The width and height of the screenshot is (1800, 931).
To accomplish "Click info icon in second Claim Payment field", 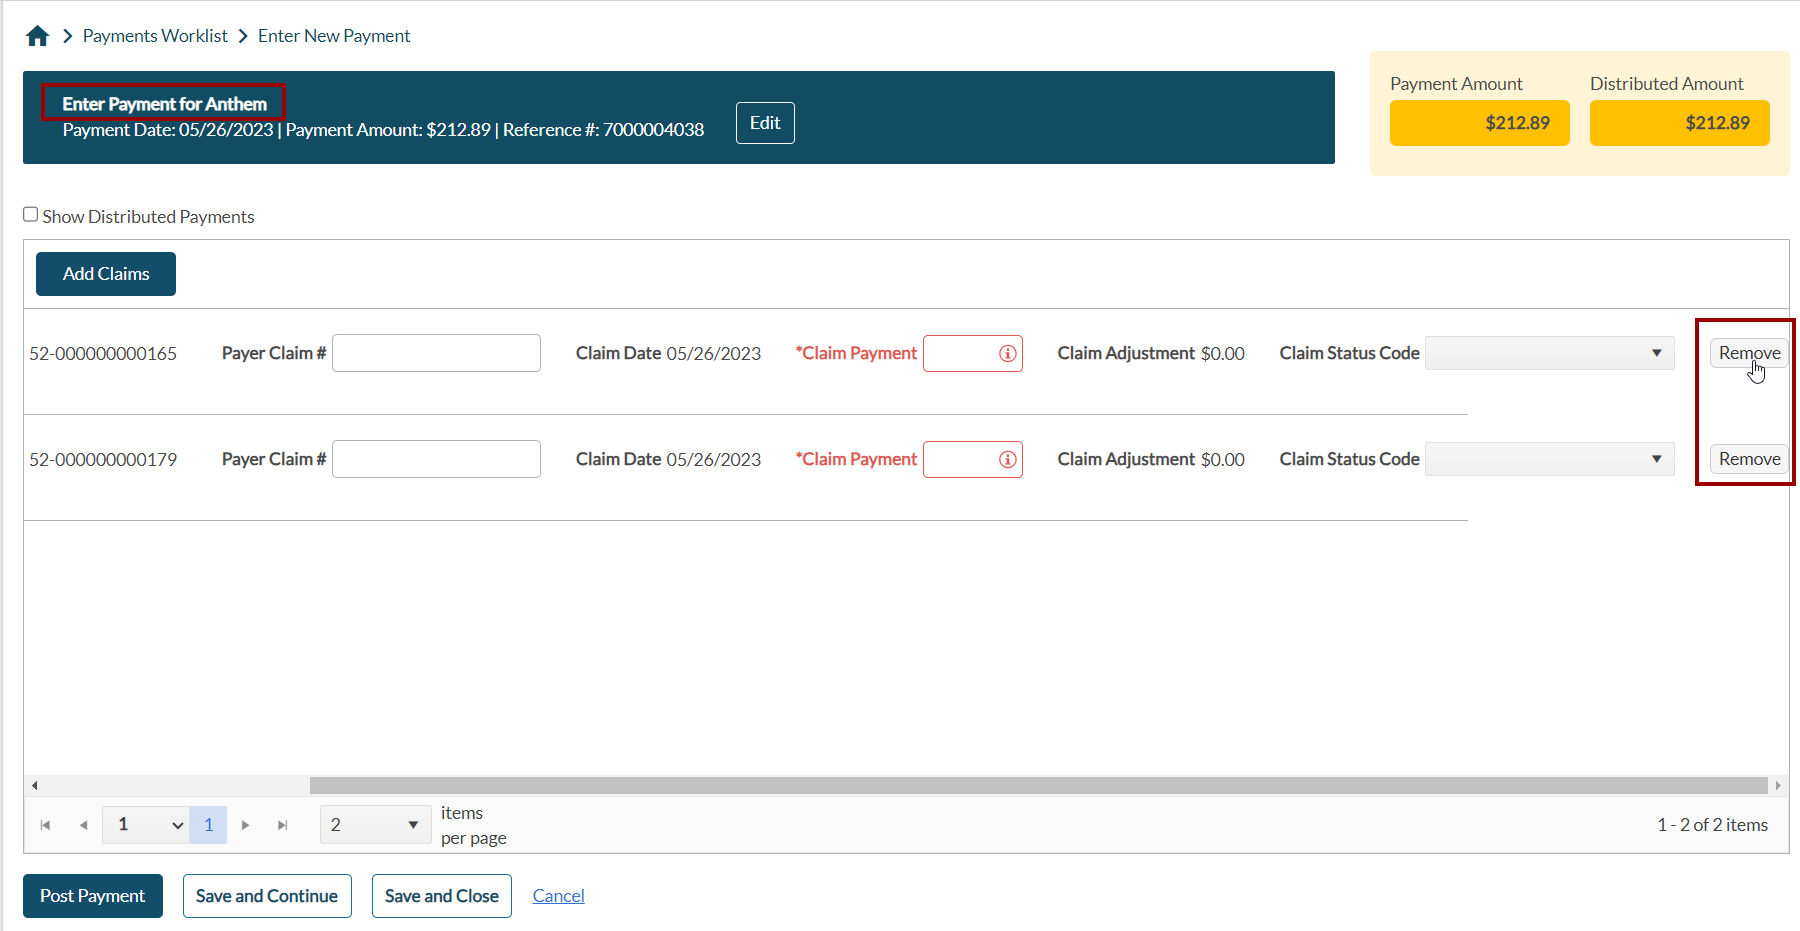I will (1007, 459).
